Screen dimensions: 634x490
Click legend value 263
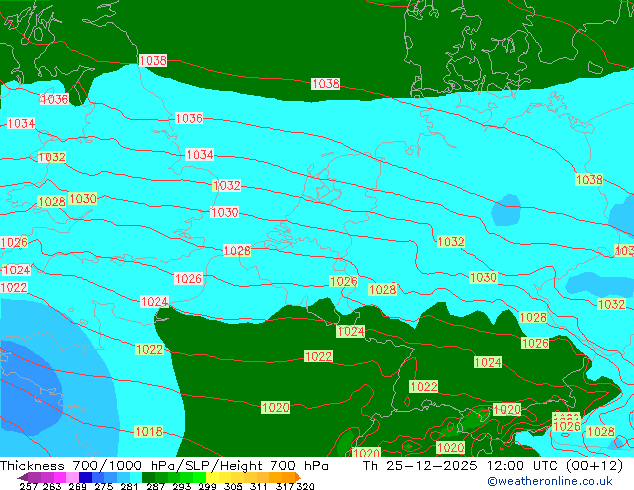pyautogui.click(x=52, y=486)
